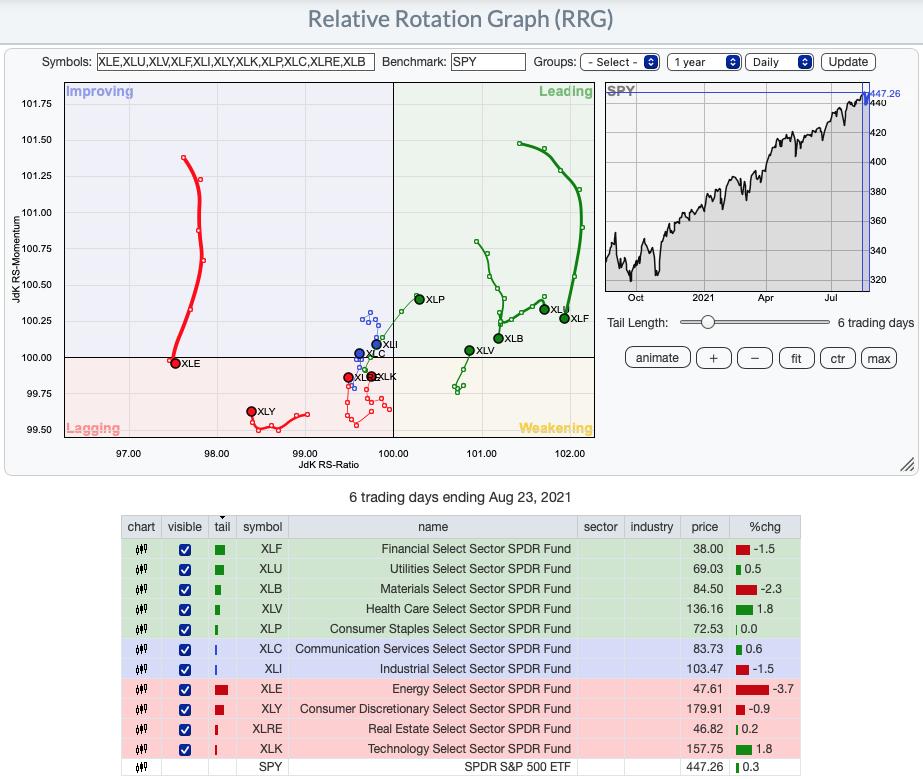
Task: Click the XLE red tail swatch
Action: (221, 690)
